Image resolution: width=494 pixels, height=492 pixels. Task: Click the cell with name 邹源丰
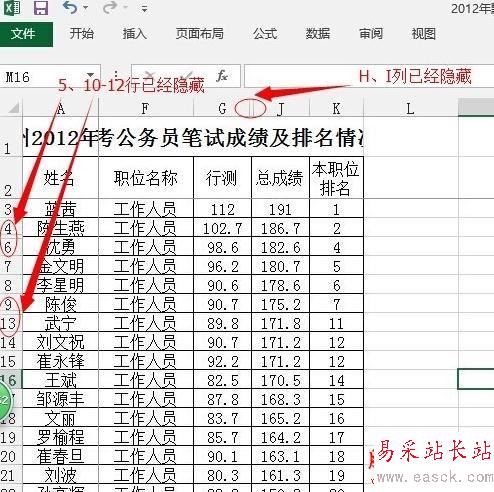click(60, 399)
